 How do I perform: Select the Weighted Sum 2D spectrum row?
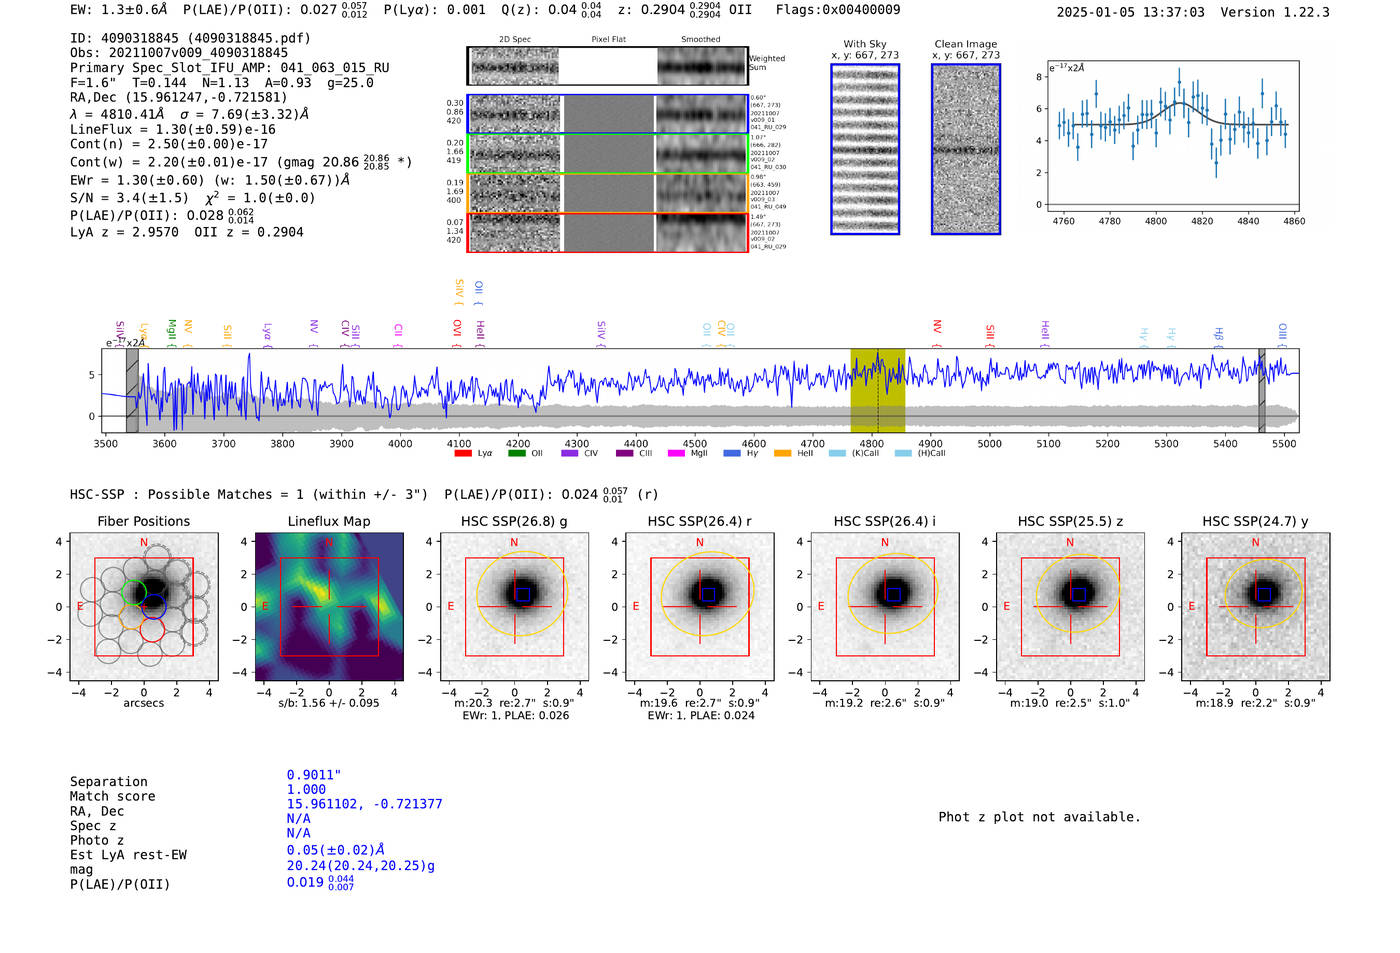(608, 66)
